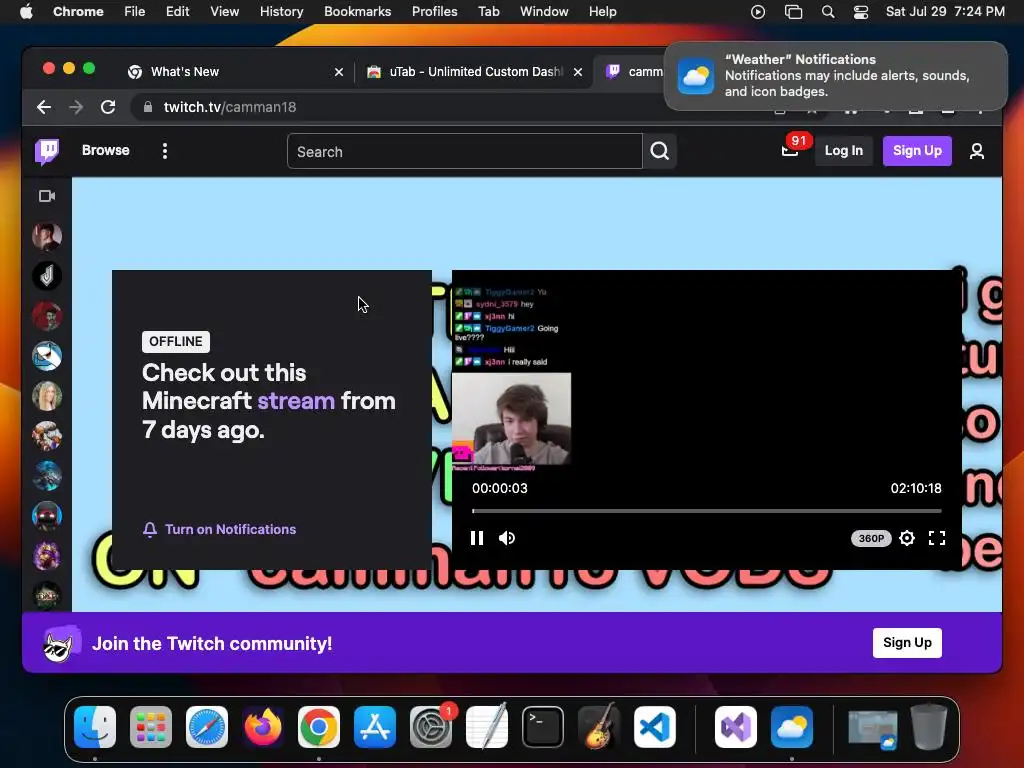Screen dimensions: 1024x768
Task: Click the streamer webcam video in player
Action: tap(512, 419)
